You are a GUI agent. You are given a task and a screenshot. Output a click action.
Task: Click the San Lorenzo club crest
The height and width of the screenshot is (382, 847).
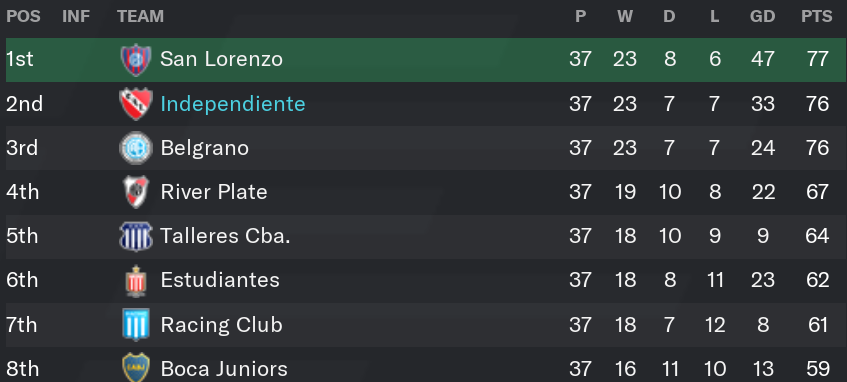pyautogui.click(x=136, y=59)
